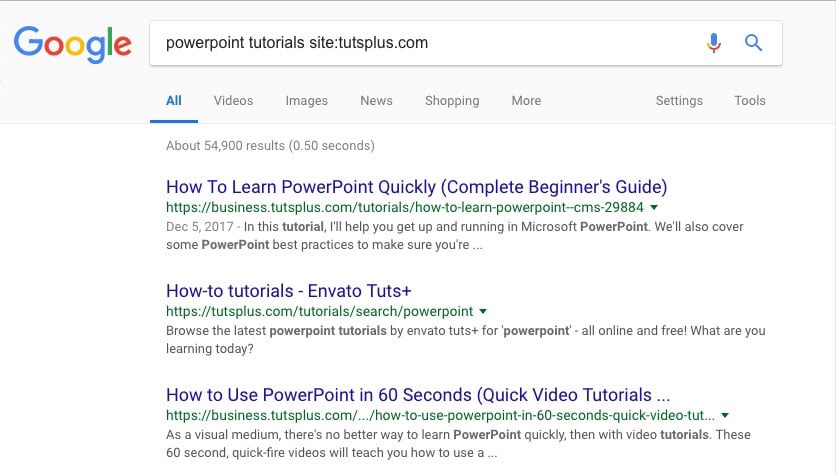Expand dropdown arrow beside search/powerpoint URL

(483, 311)
